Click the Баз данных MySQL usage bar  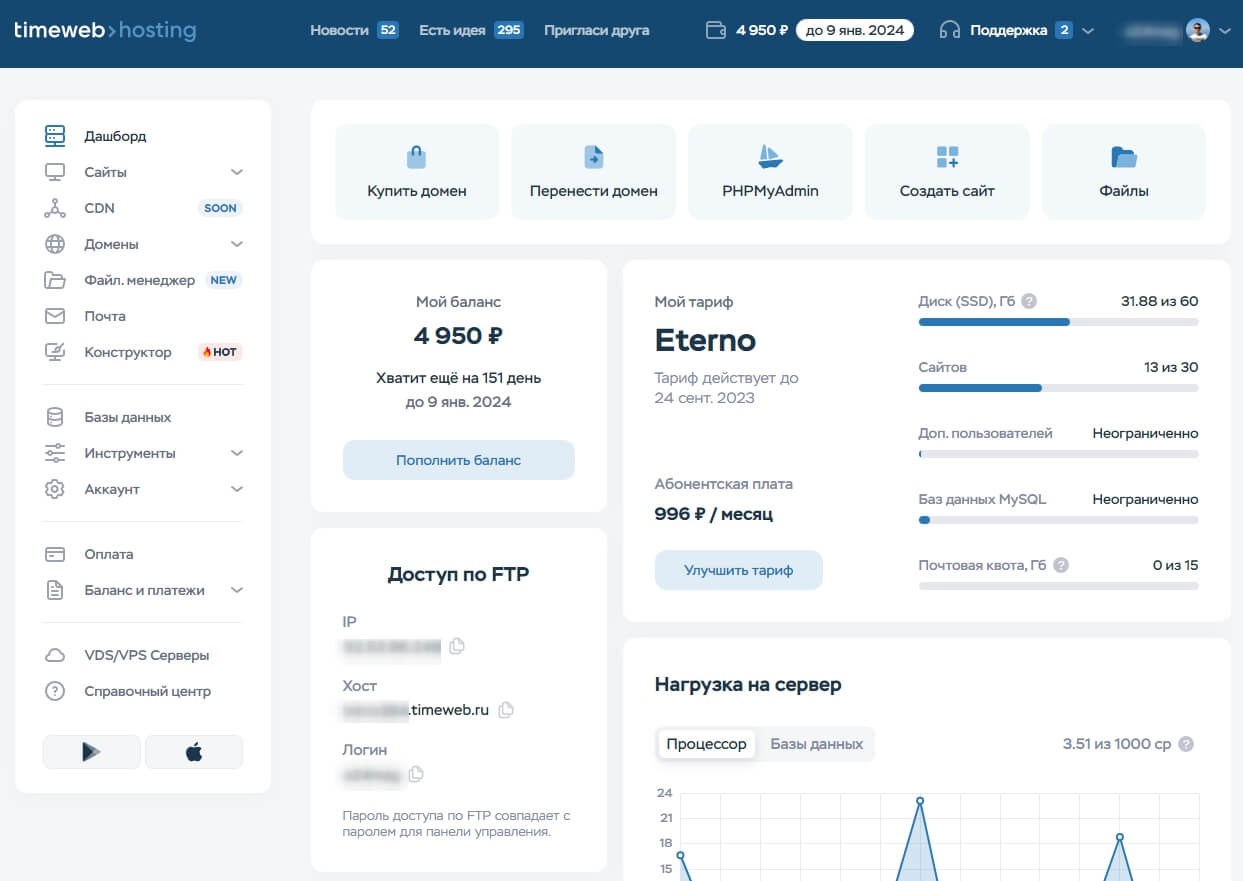point(1058,520)
